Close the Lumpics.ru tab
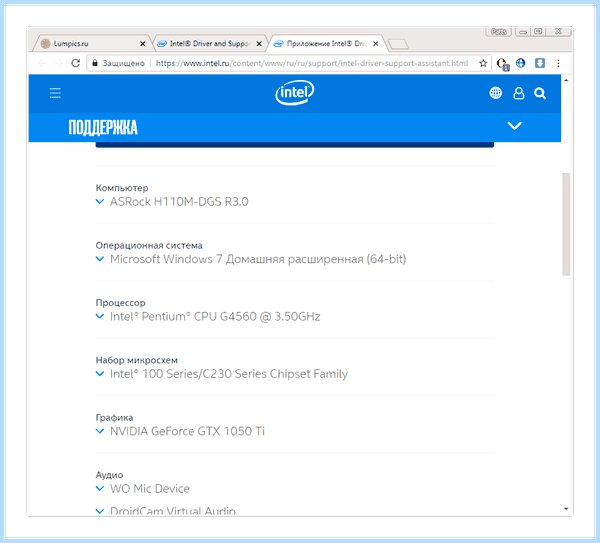The width and height of the screenshot is (600, 543). point(142,44)
